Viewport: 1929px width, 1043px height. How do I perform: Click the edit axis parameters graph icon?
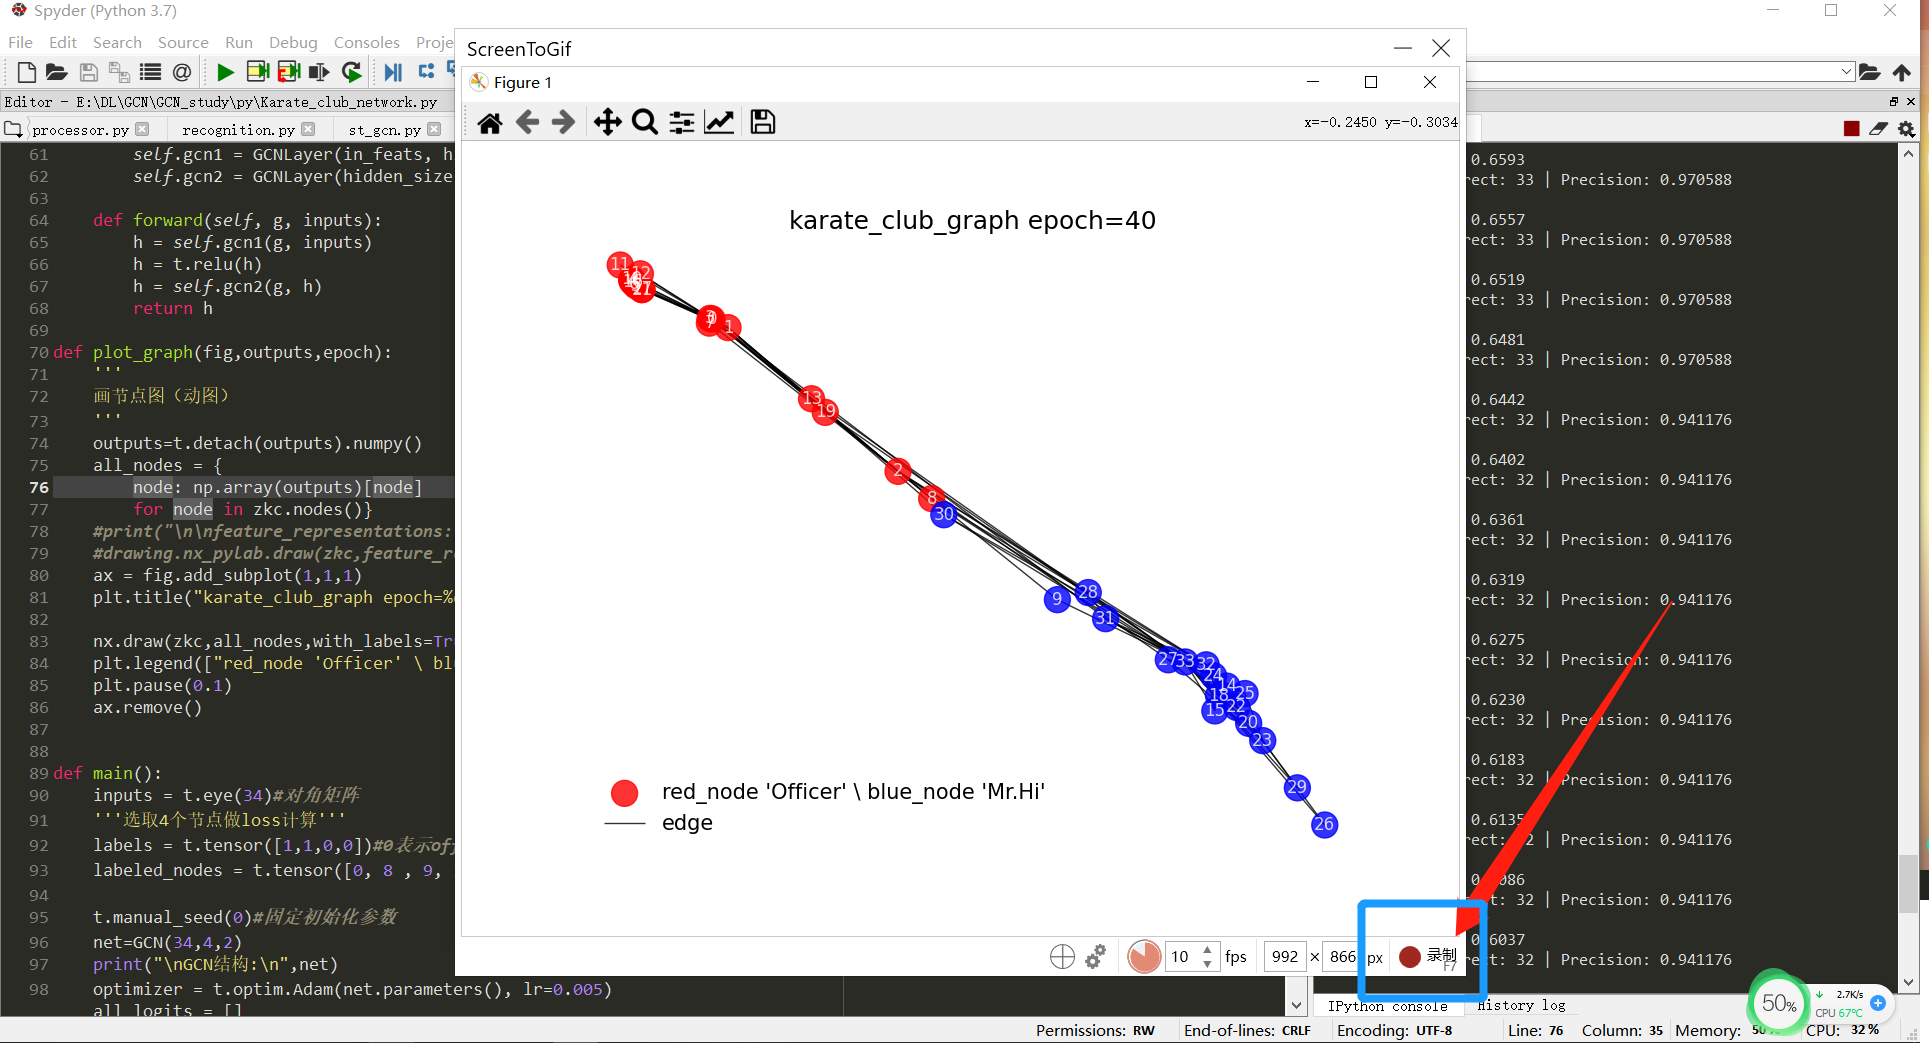[x=719, y=122]
